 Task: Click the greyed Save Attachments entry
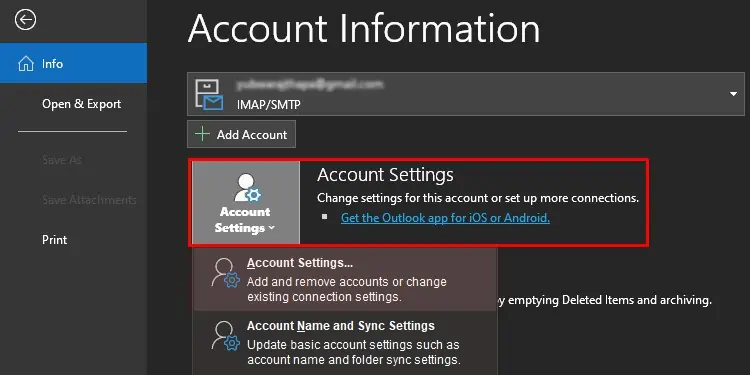coord(89,200)
